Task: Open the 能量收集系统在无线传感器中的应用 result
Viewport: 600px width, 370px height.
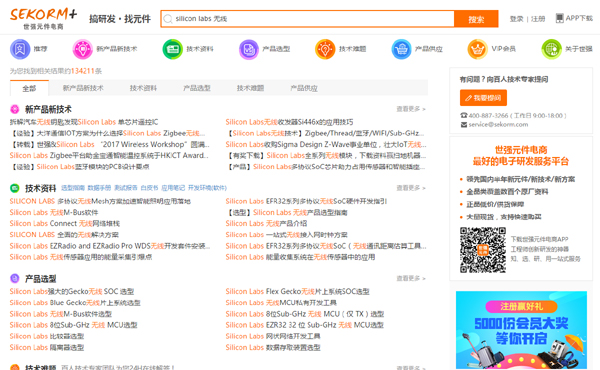Action: (300, 257)
